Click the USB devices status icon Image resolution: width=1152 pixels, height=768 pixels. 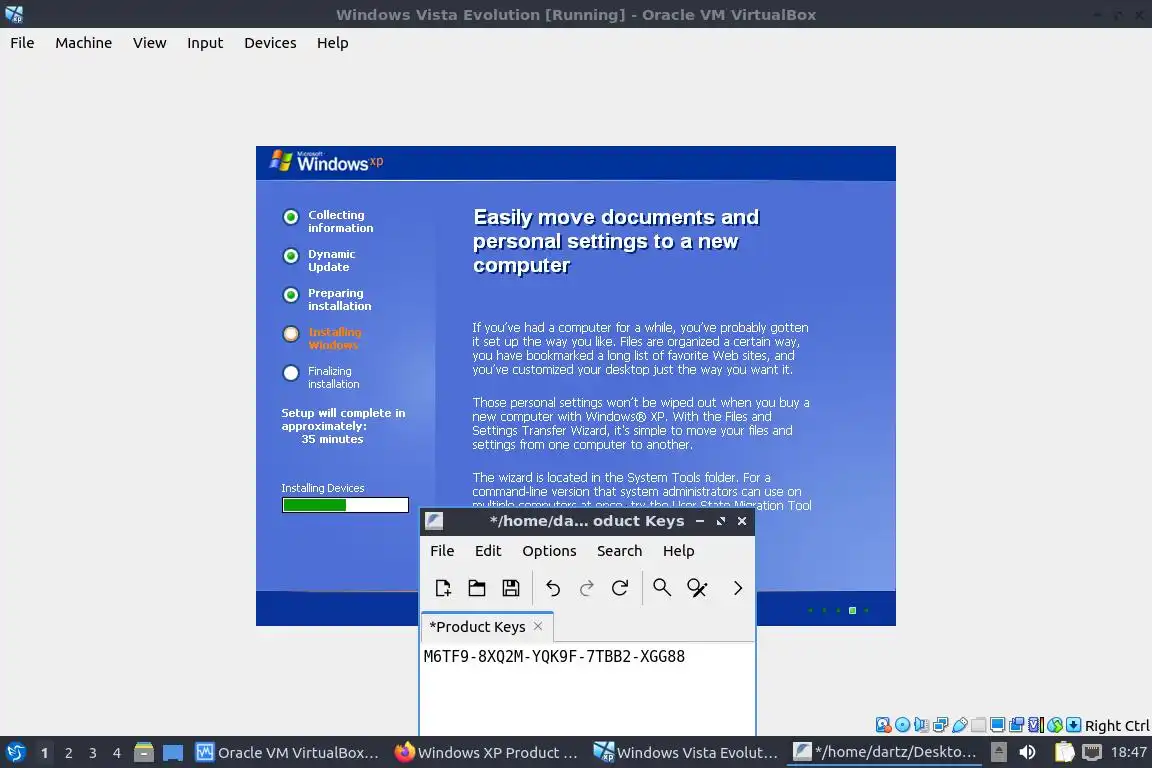(960, 725)
